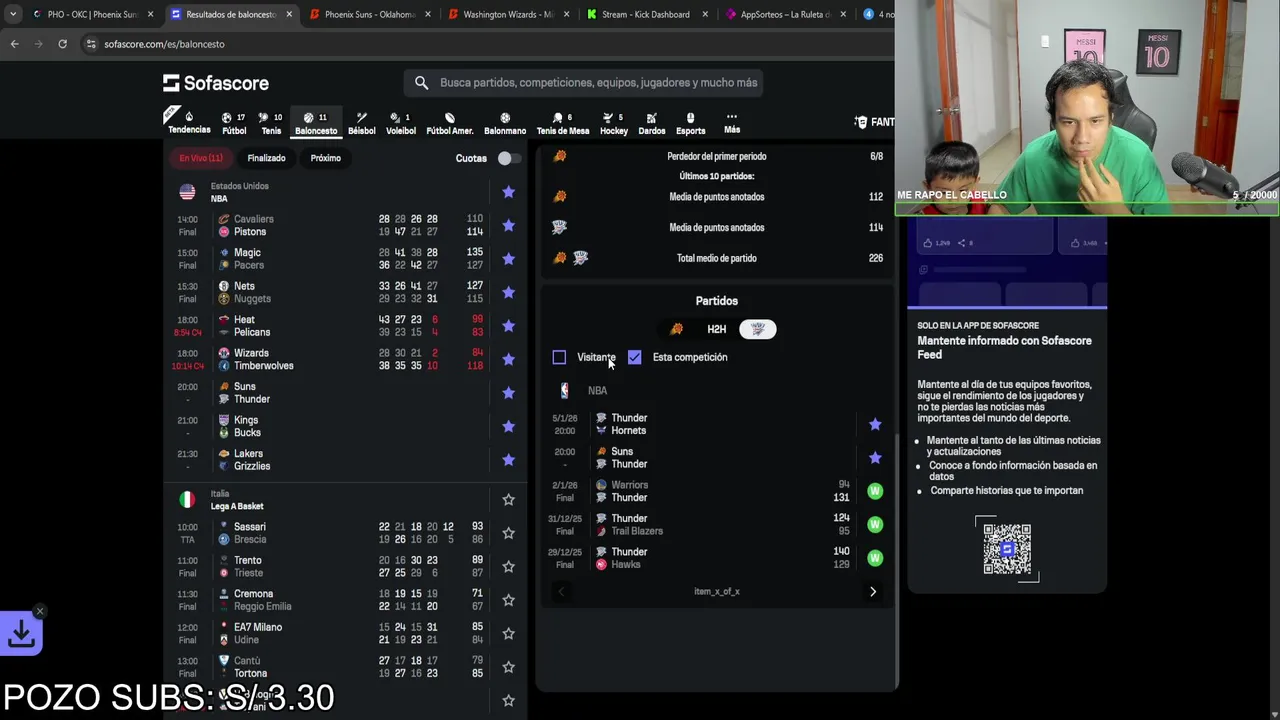Image resolution: width=1280 pixels, height=720 pixels.
Task: Toggle star for Magic vs Pacers
Action: click(x=508, y=259)
